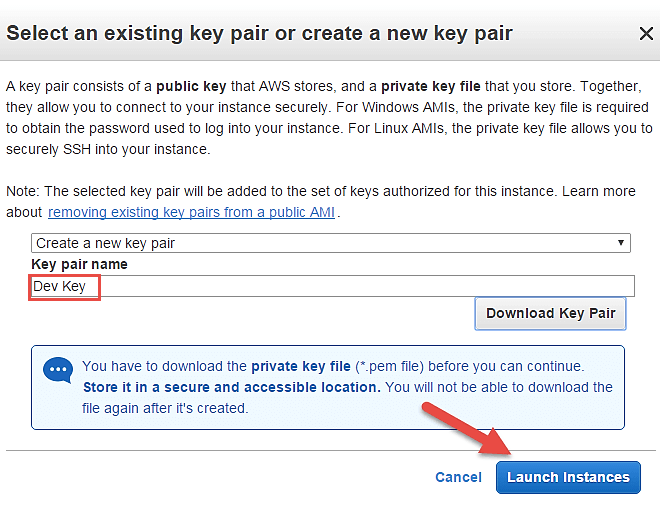Click bold 'private key file' in the info box
This screenshot has width=660, height=505.
point(303,366)
